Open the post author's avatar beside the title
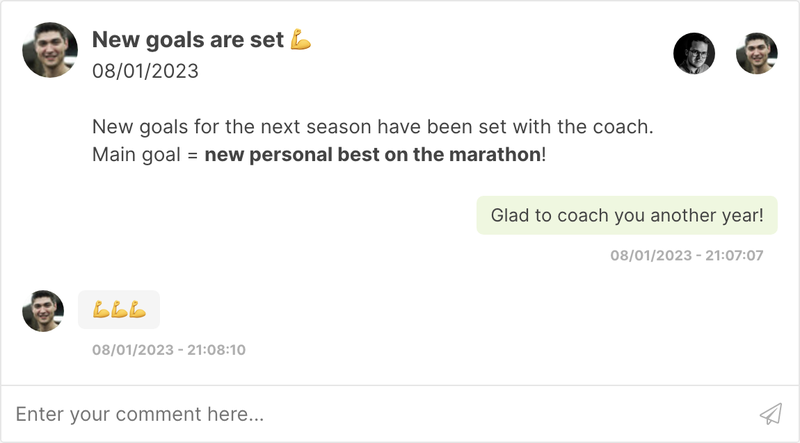 click(50, 50)
